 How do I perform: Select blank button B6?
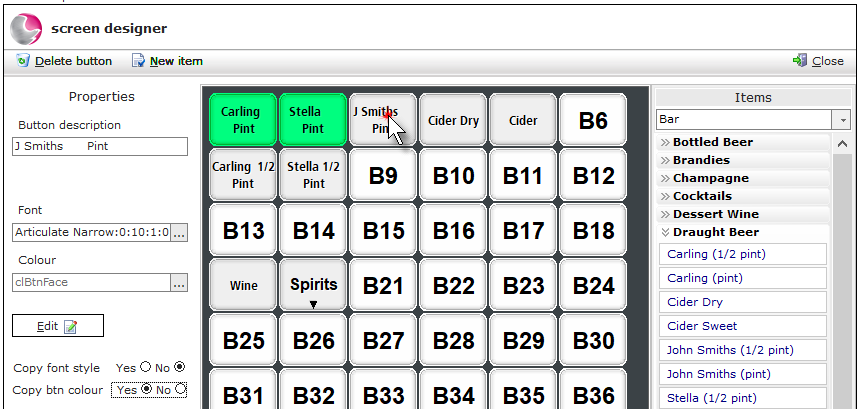(593, 120)
